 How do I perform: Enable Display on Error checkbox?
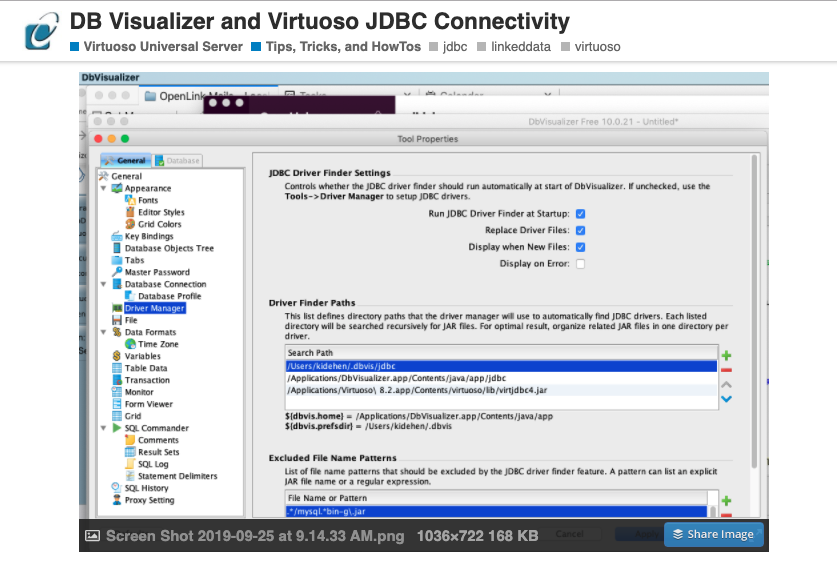580,264
